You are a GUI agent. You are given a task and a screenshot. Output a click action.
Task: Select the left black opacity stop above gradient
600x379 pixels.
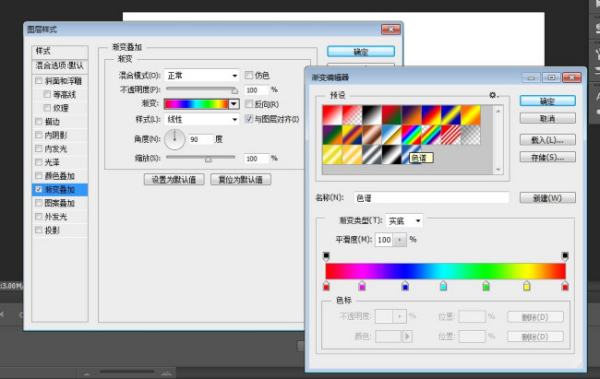coord(326,256)
